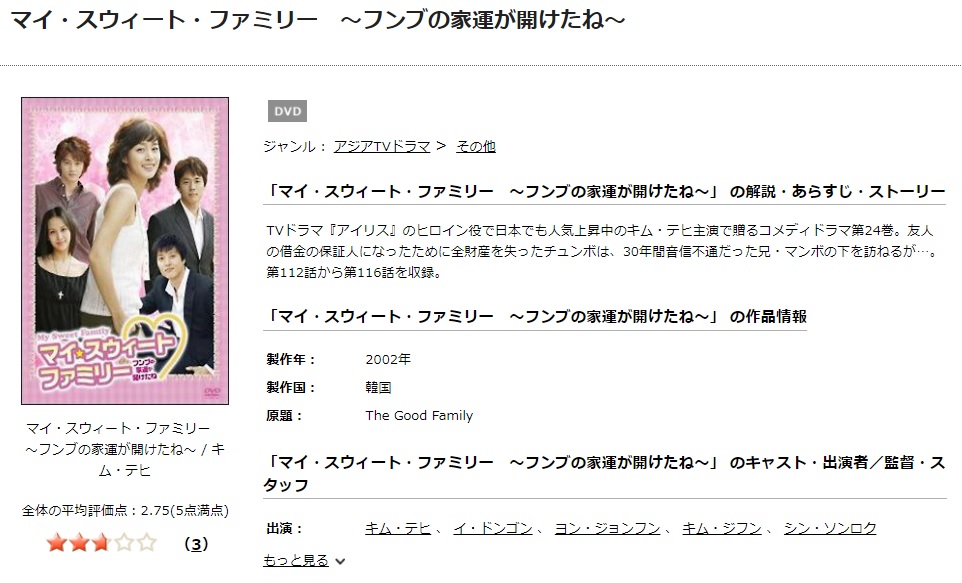The height and width of the screenshot is (583, 962).
Task: Click the fifth empty rating star
Action: [147, 543]
